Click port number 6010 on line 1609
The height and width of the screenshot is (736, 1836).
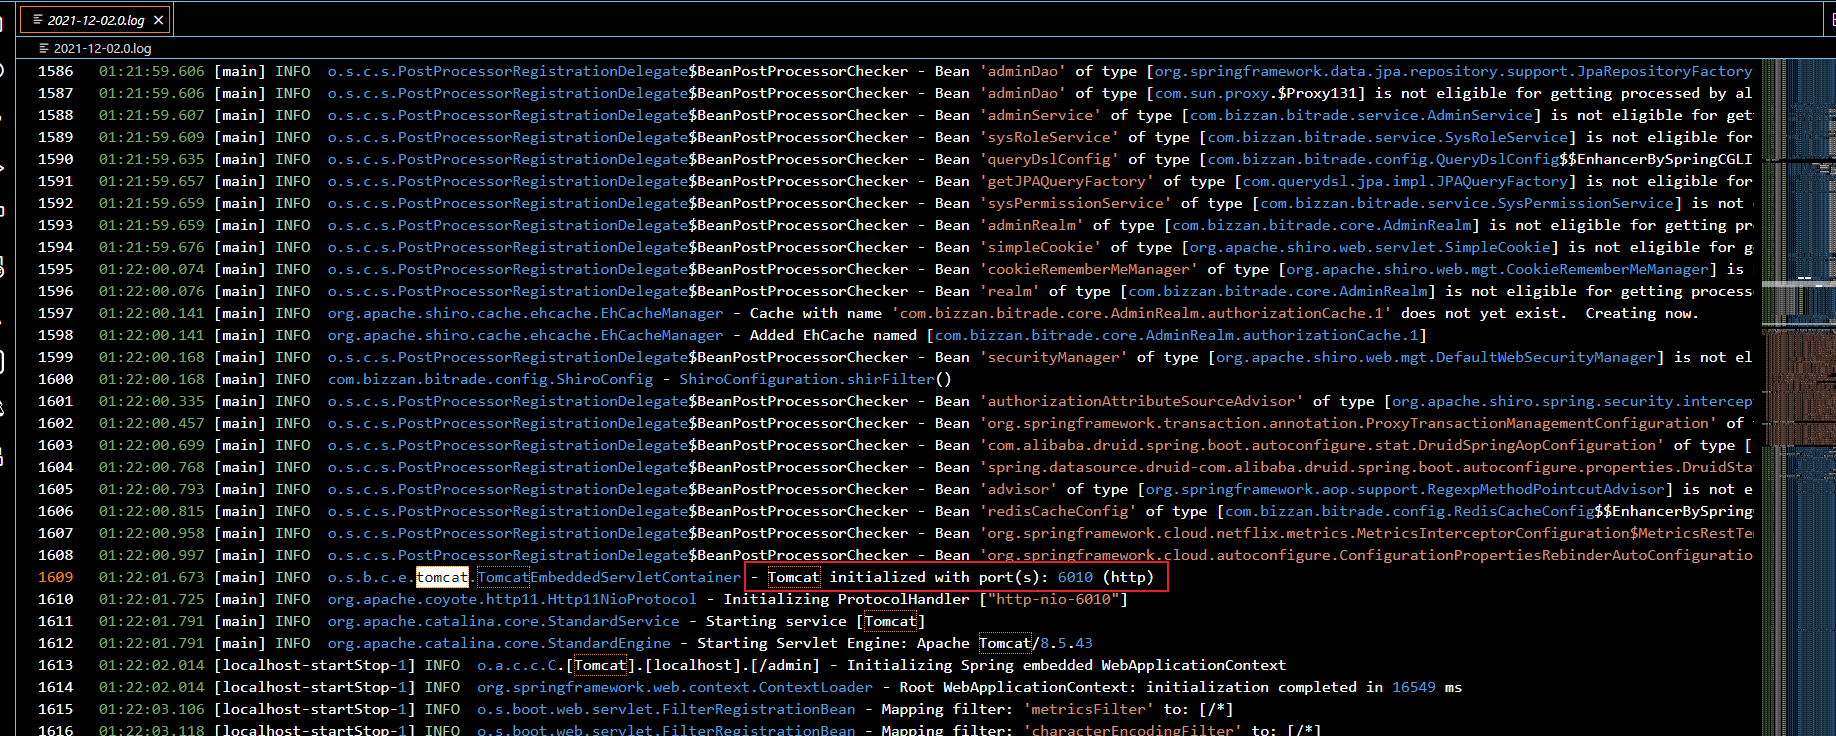pos(1075,577)
